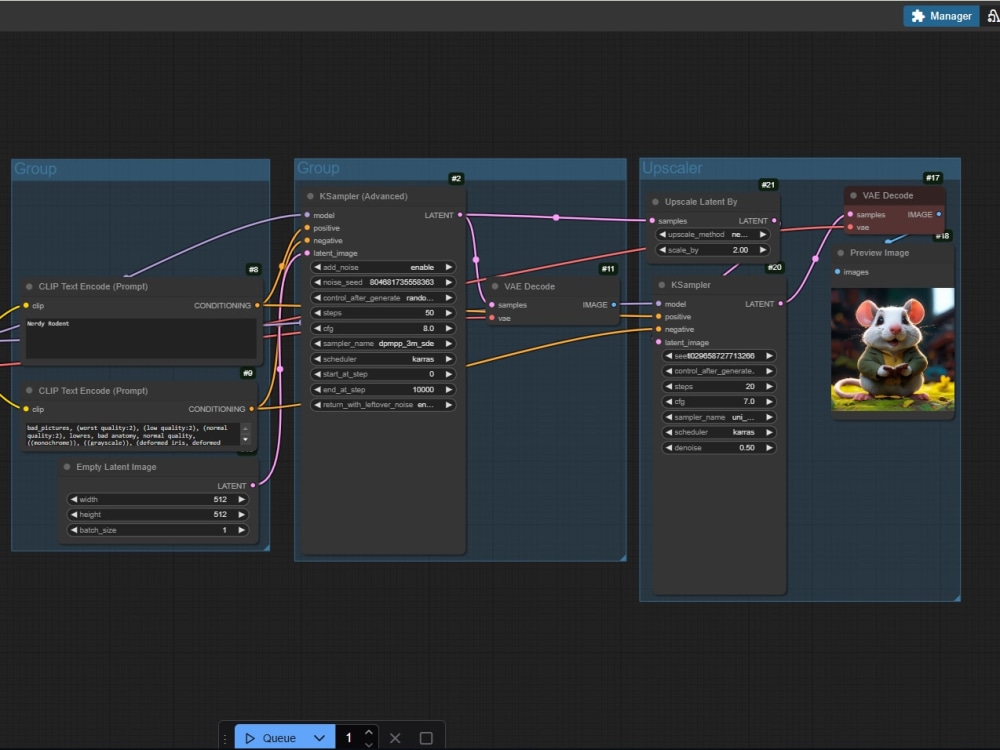Viewport: 1000px width, 750px height.
Task: Open the sampler_name uni_ selector in KSampler
Action: 719,417
